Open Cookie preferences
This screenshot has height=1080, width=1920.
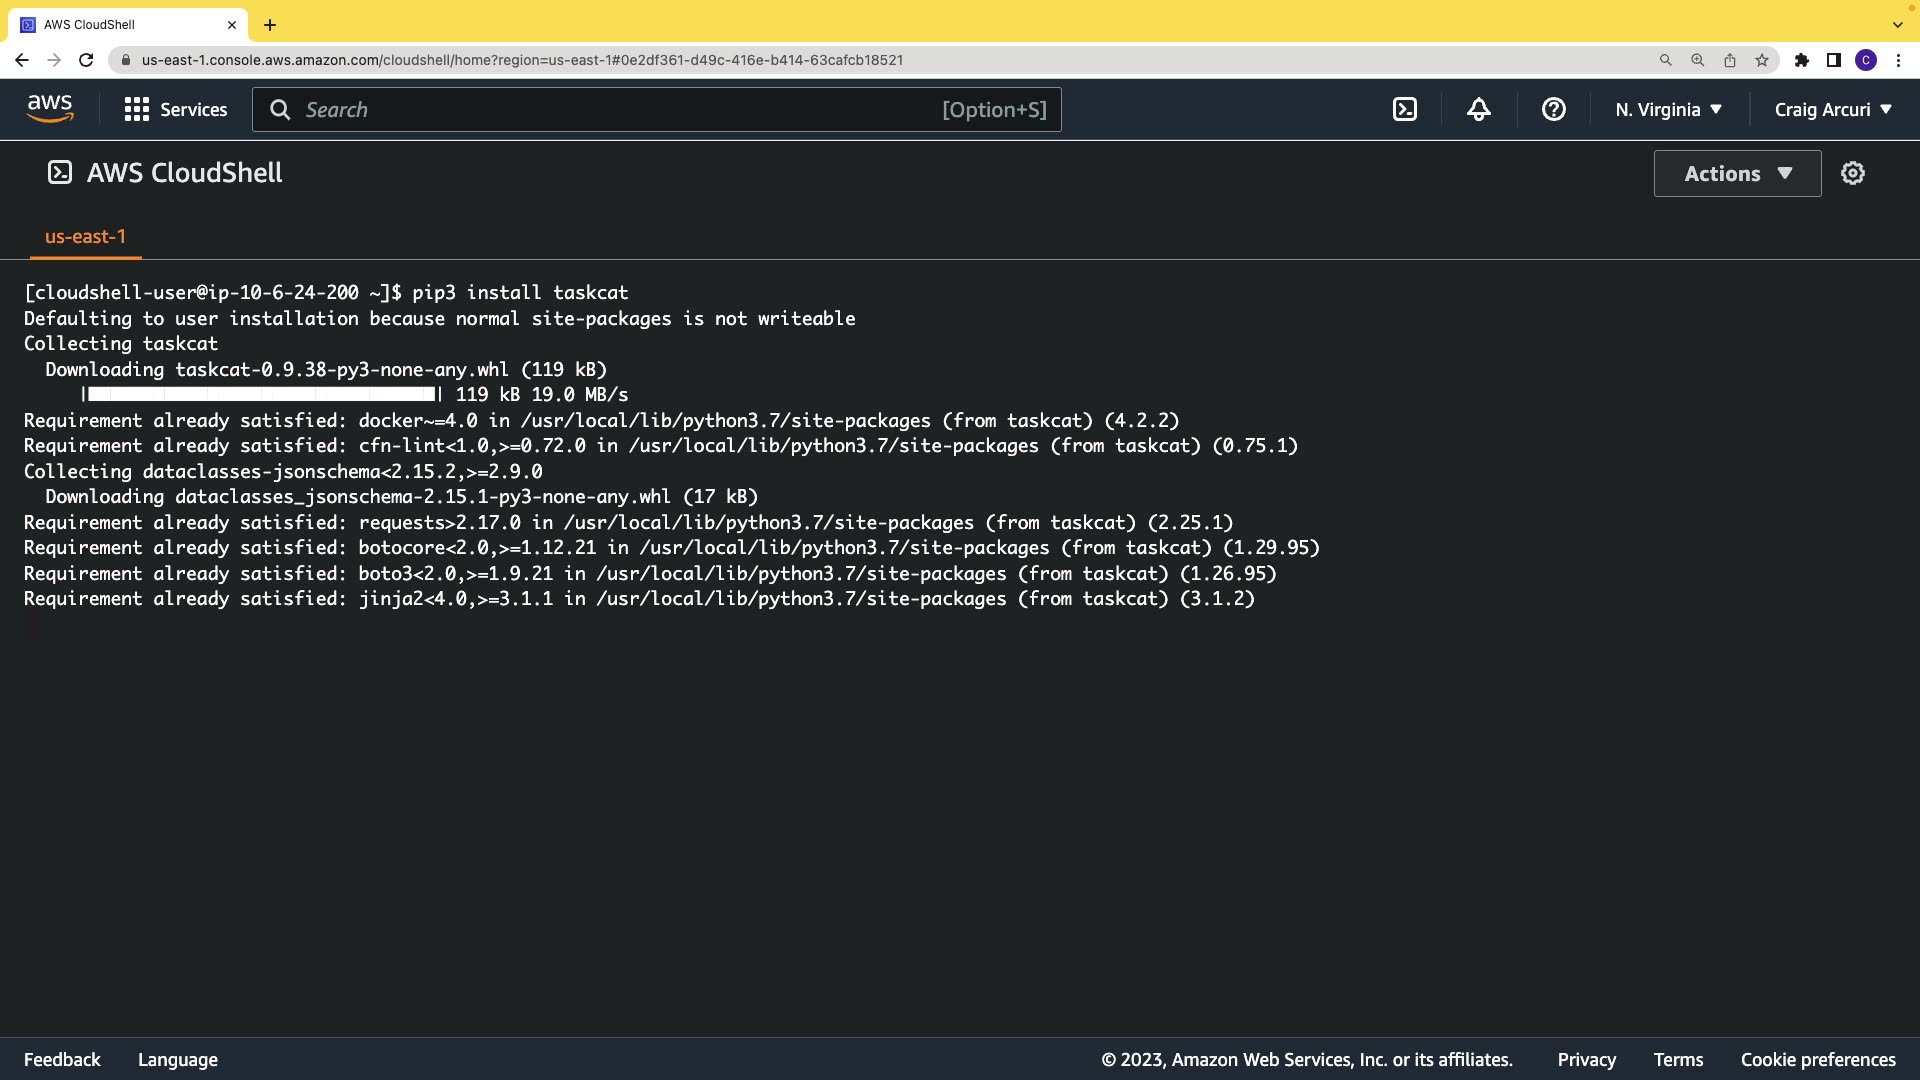[1818, 1060]
